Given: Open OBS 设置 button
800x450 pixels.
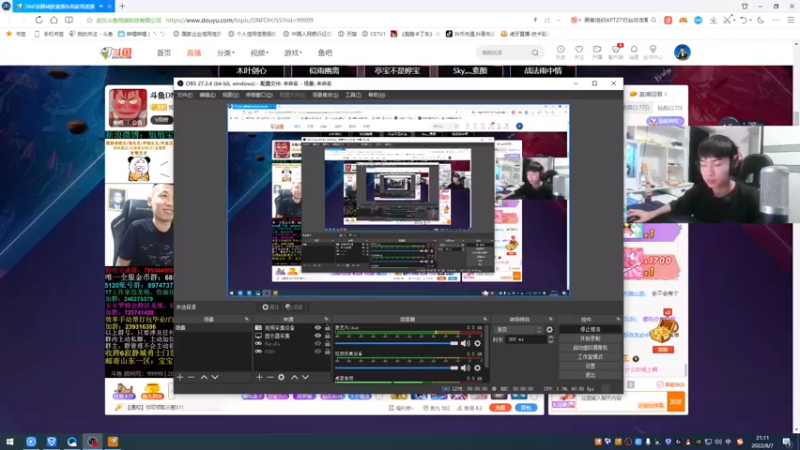Looking at the screenshot, I should (590, 366).
